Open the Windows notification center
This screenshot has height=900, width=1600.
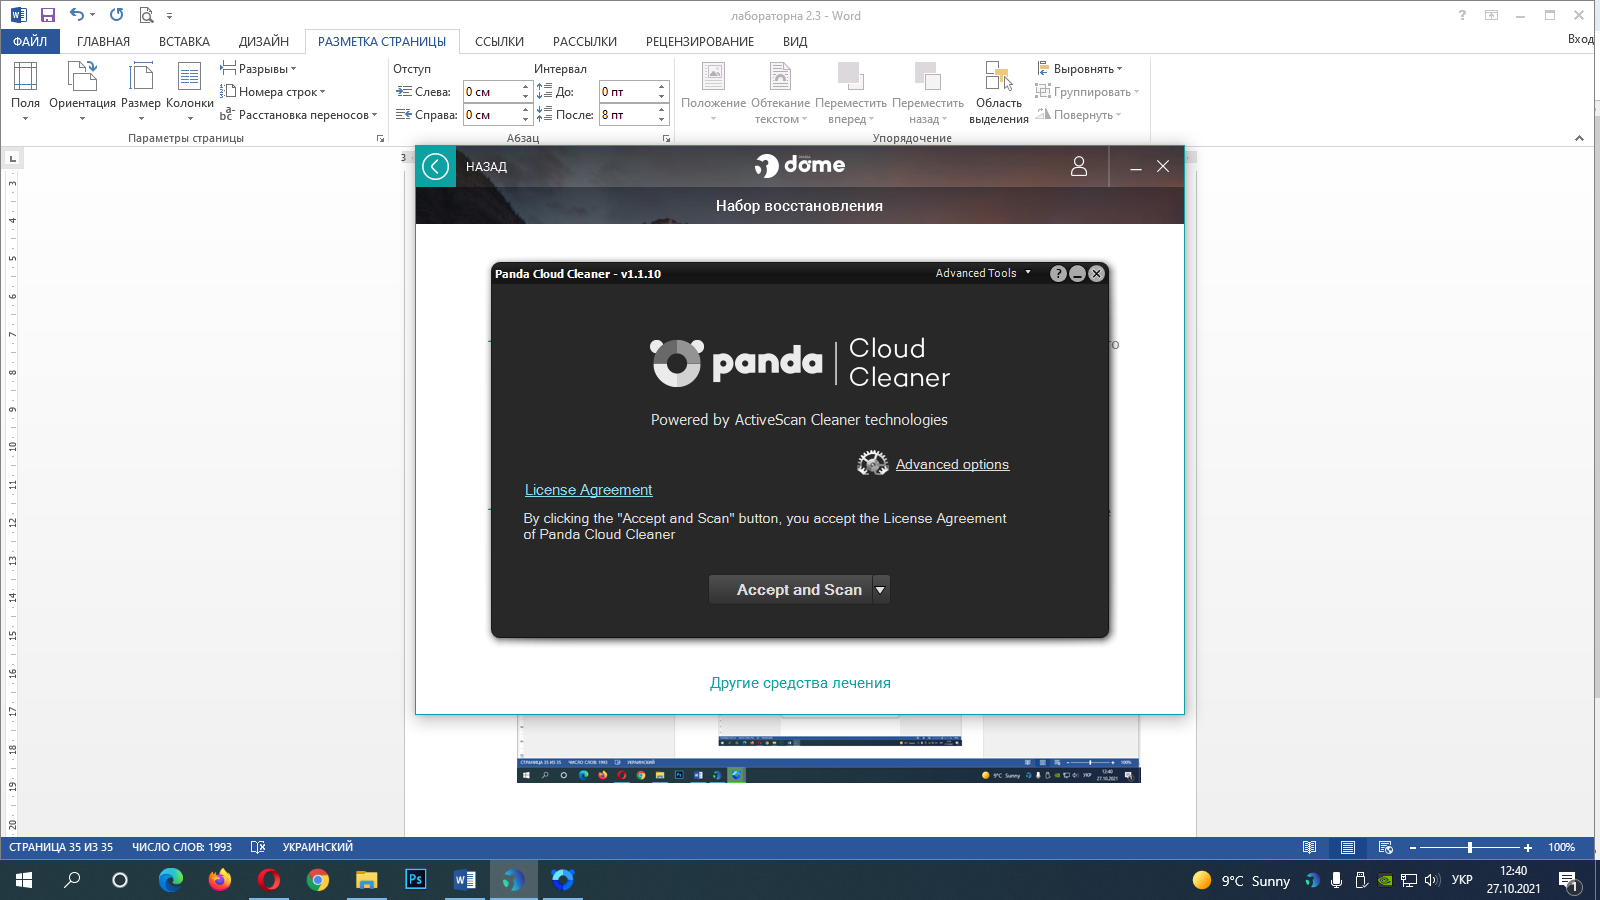pyautogui.click(x=1568, y=881)
